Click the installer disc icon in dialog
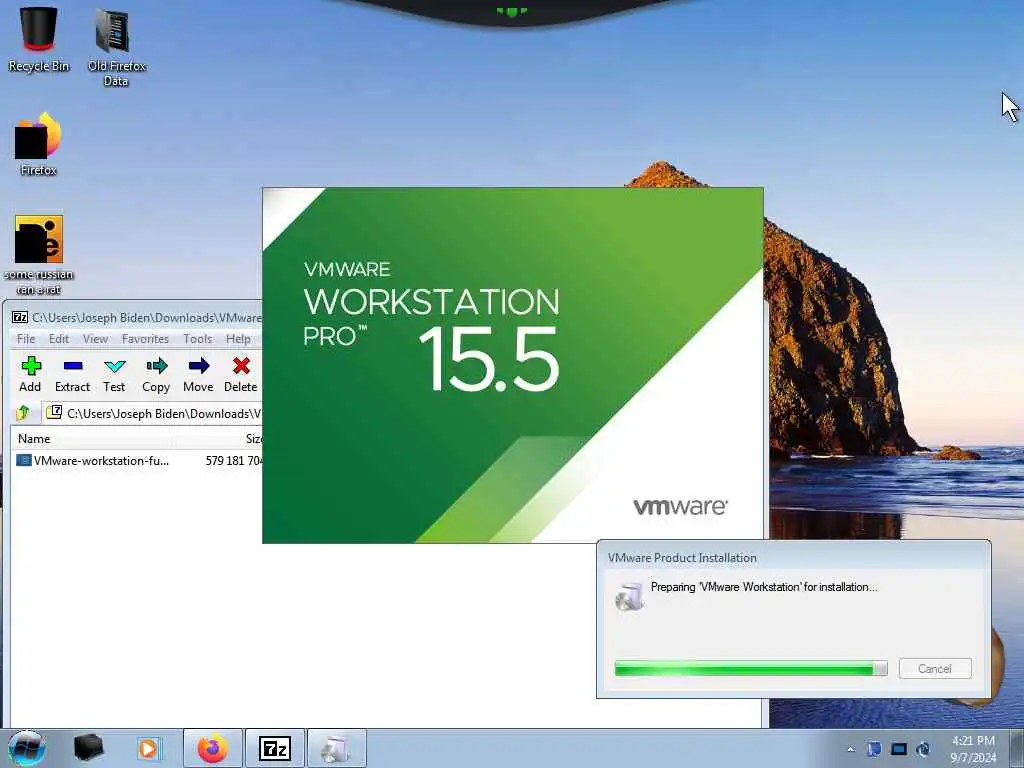The width and height of the screenshot is (1024, 768). [630, 596]
